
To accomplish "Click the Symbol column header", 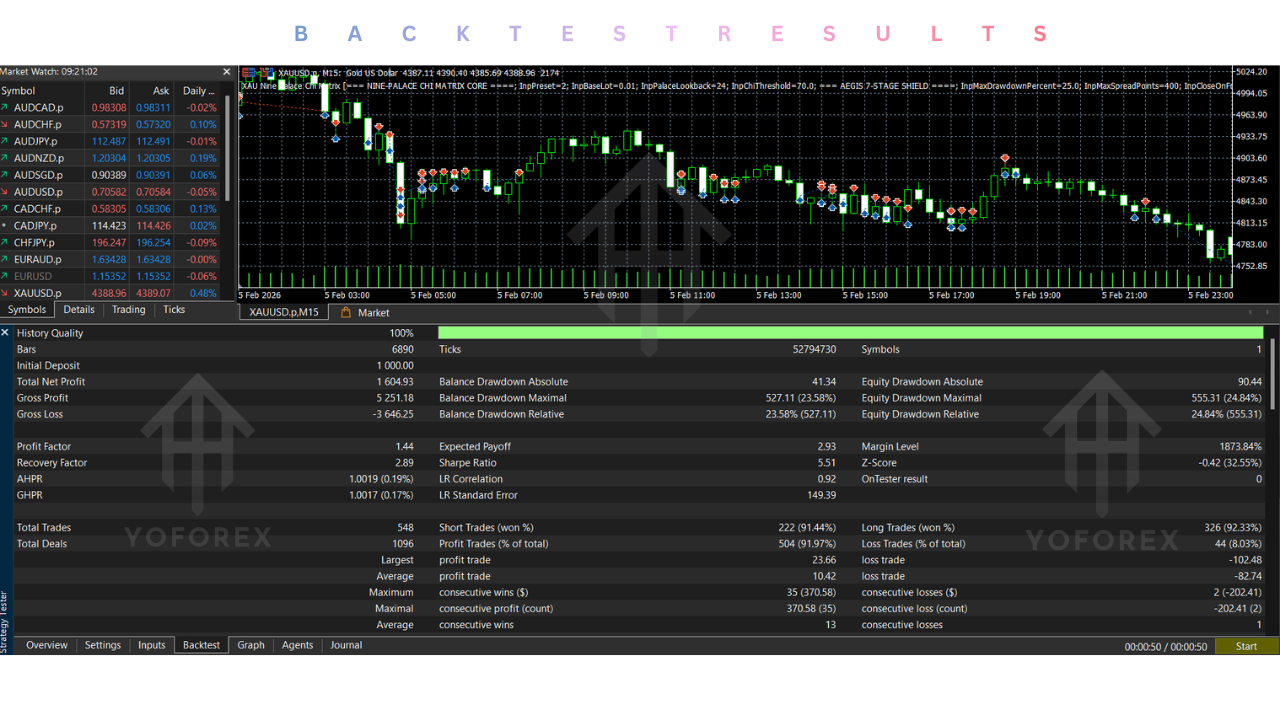I will pyautogui.click(x=18, y=91).
